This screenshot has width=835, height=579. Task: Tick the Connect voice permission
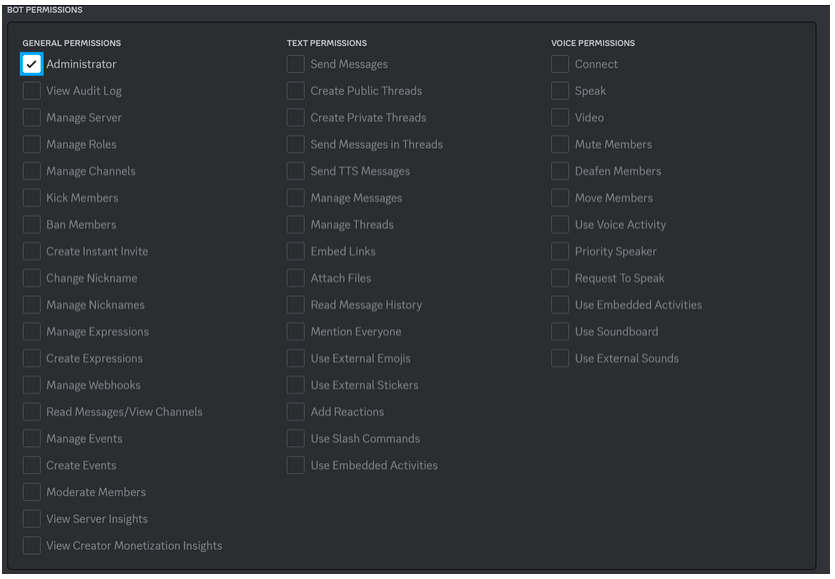click(x=560, y=64)
